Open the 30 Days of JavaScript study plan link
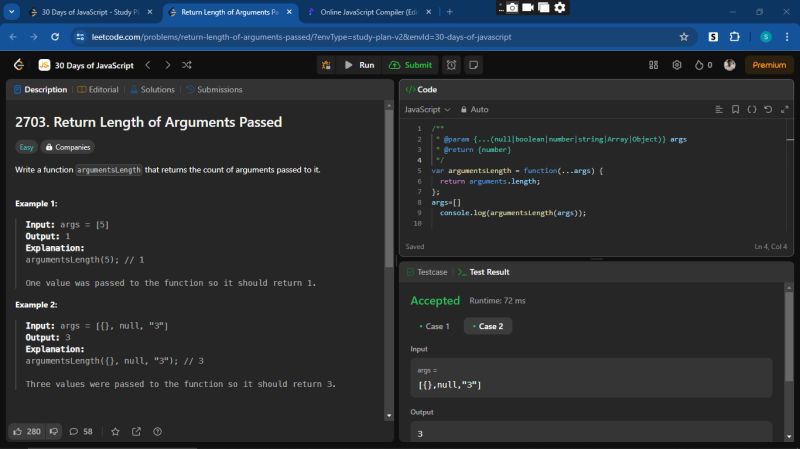800x449 pixels. point(86,65)
